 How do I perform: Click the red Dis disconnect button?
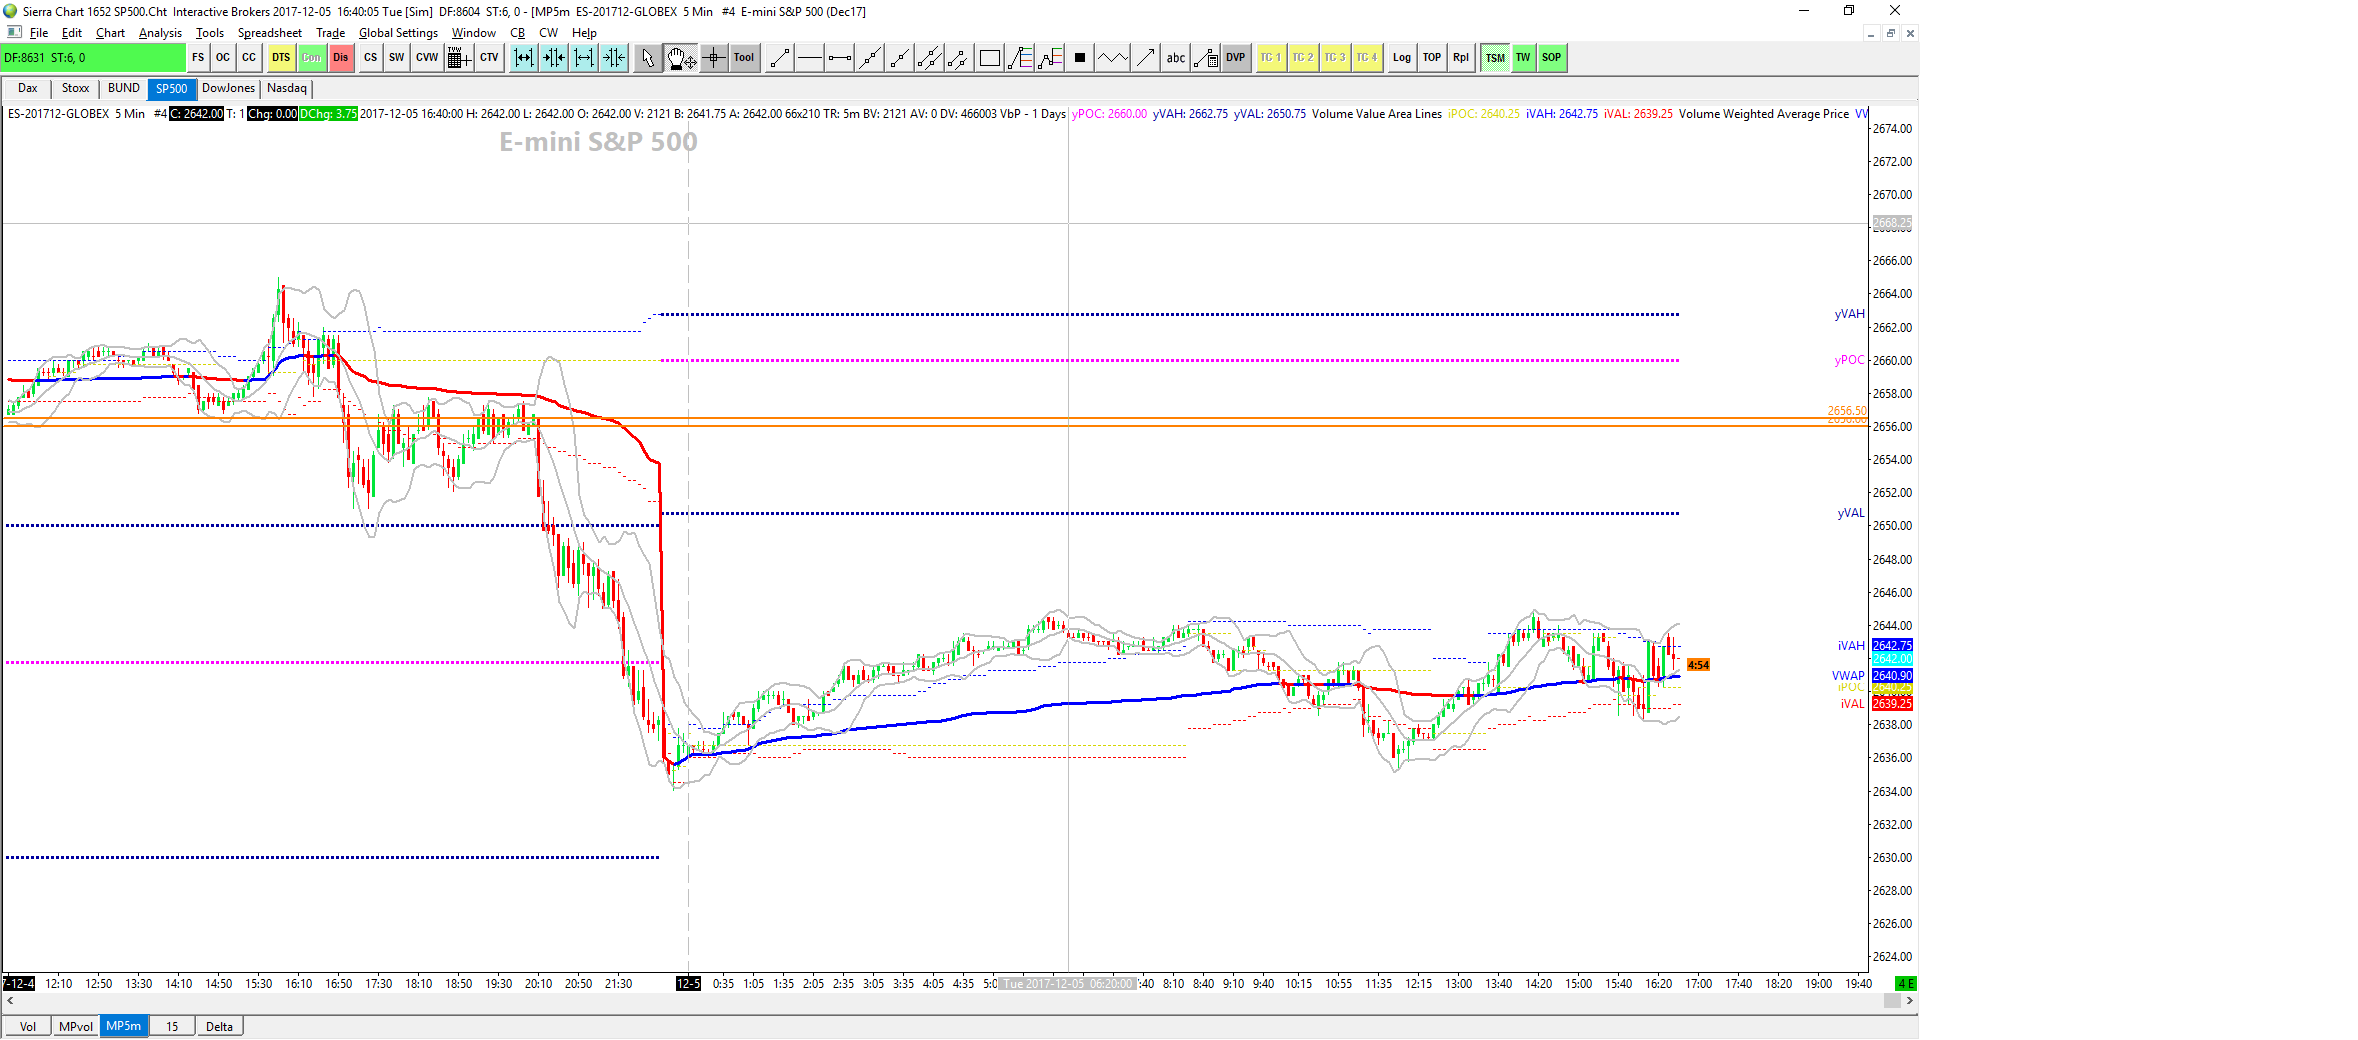click(341, 58)
